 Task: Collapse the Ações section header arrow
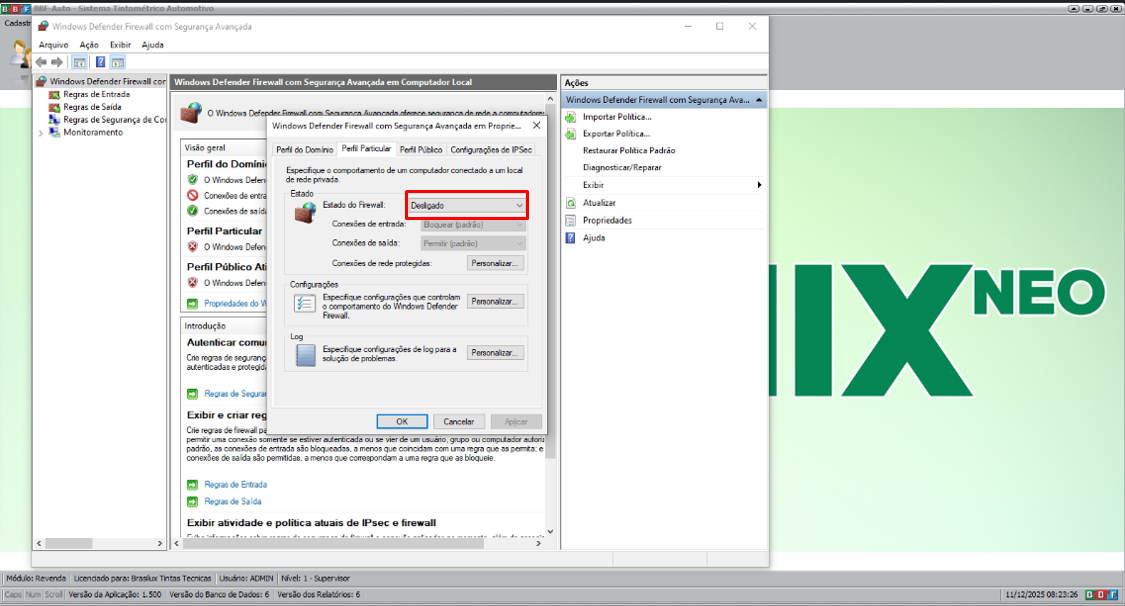click(x=759, y=100)
